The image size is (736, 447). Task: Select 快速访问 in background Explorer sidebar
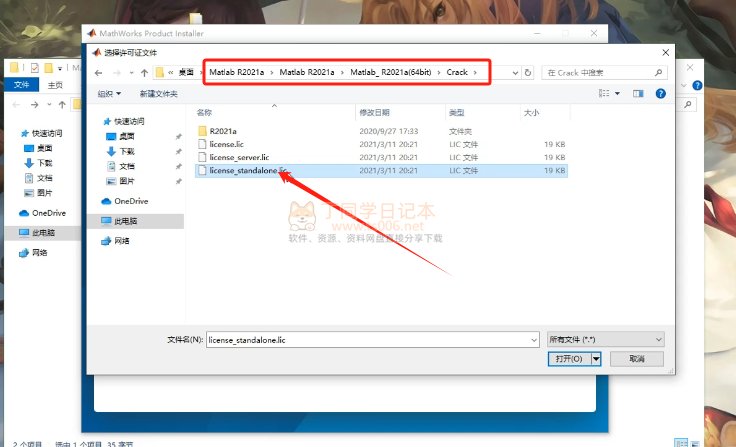pos(41,133)
